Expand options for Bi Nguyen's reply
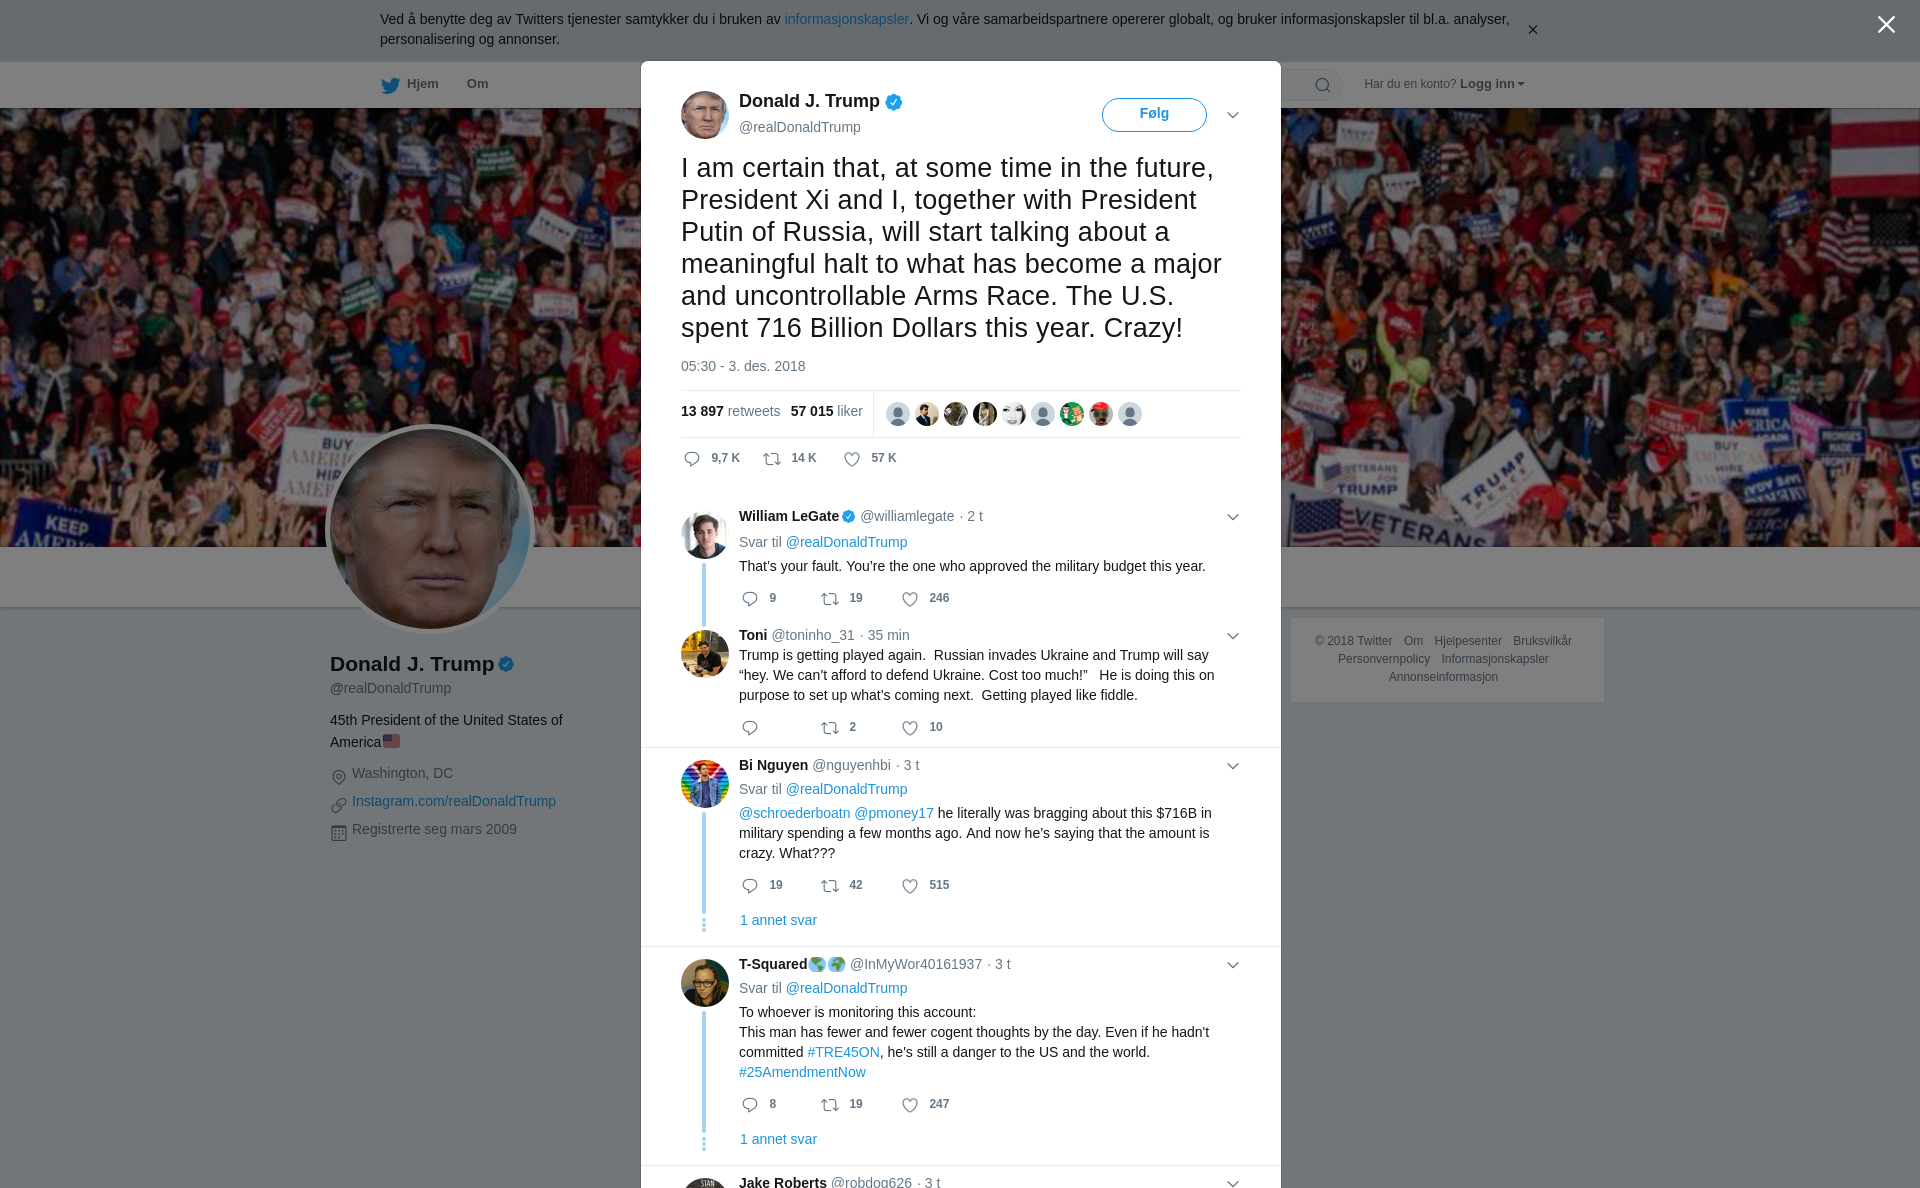The height and width of the screenshot is (1188, 1920). pos(1233,766)
